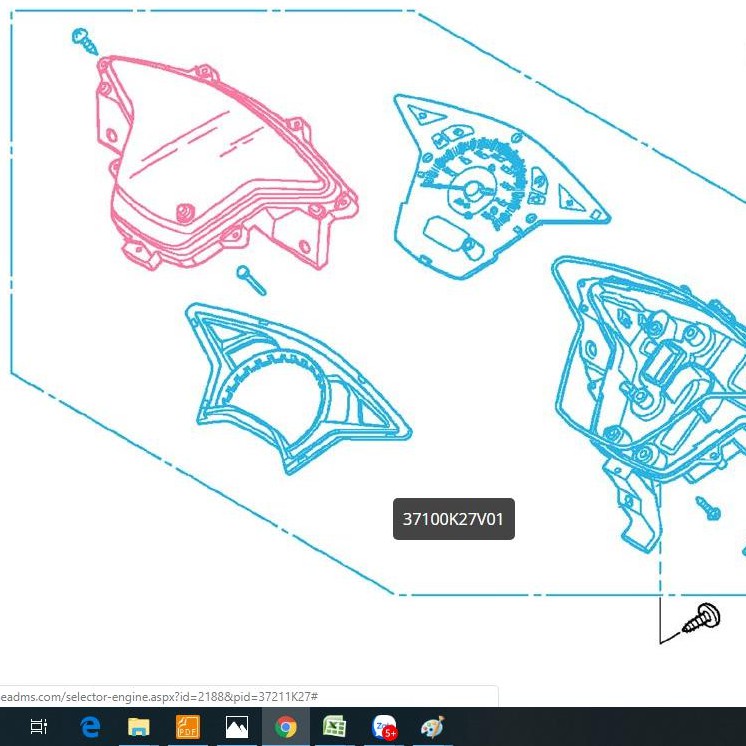Open Microsoft Excel from the taskbar

click(x=334, y=727)
